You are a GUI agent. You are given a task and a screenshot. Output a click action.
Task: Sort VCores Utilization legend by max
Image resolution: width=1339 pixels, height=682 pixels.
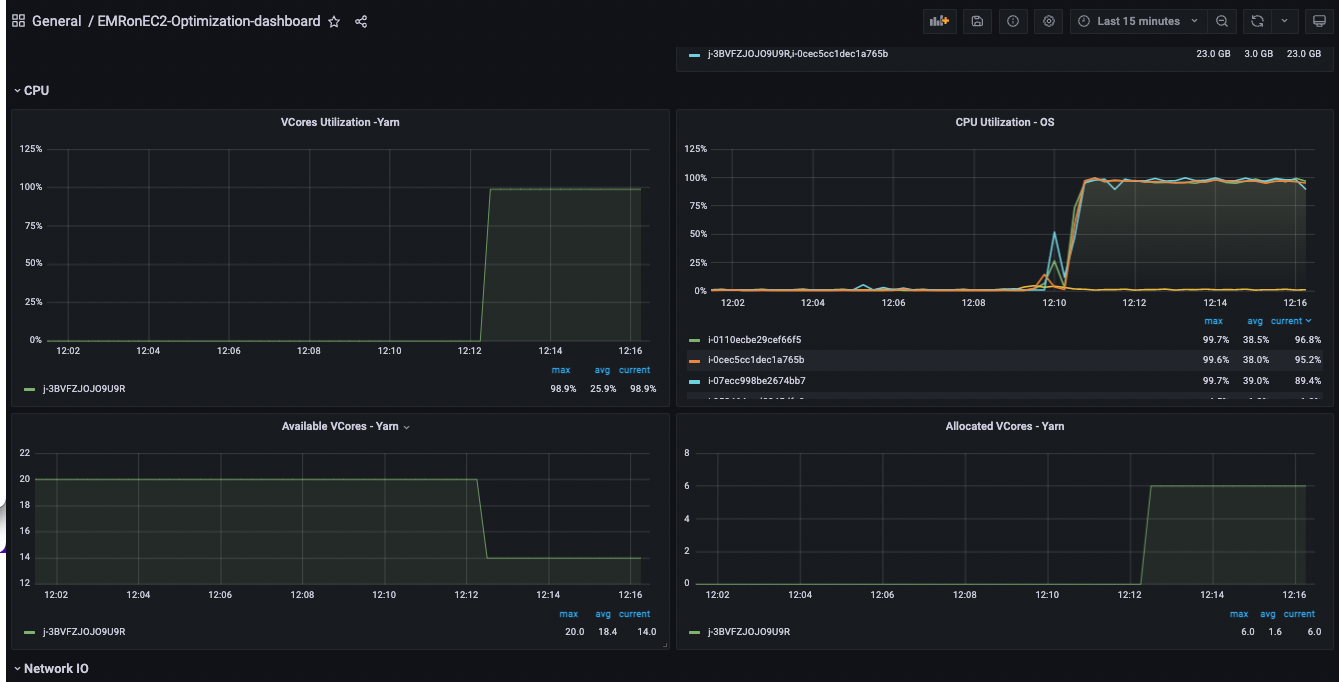point(560,370)
